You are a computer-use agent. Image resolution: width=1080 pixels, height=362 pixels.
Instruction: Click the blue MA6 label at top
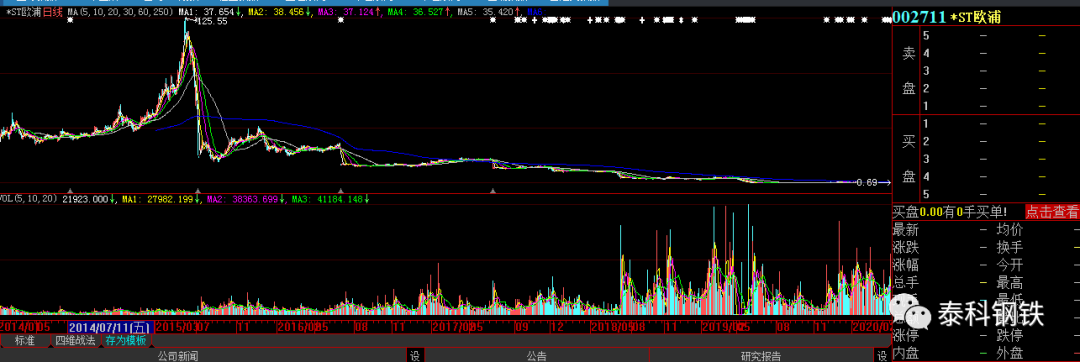click(534, 12)
